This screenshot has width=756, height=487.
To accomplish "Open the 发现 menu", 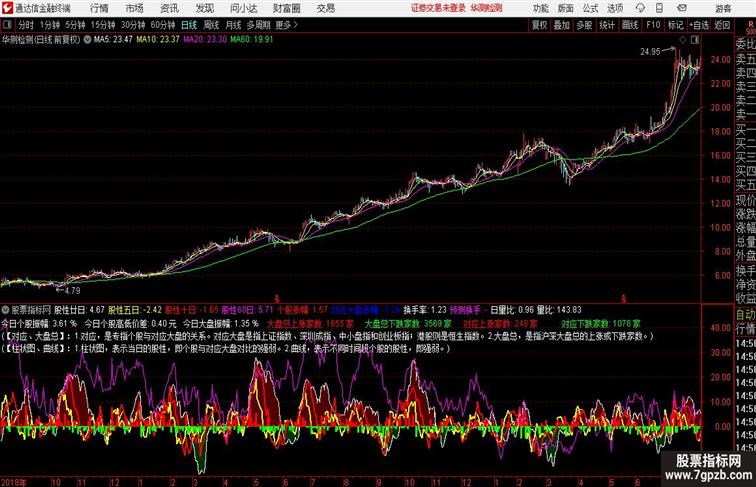I will 204,8.
